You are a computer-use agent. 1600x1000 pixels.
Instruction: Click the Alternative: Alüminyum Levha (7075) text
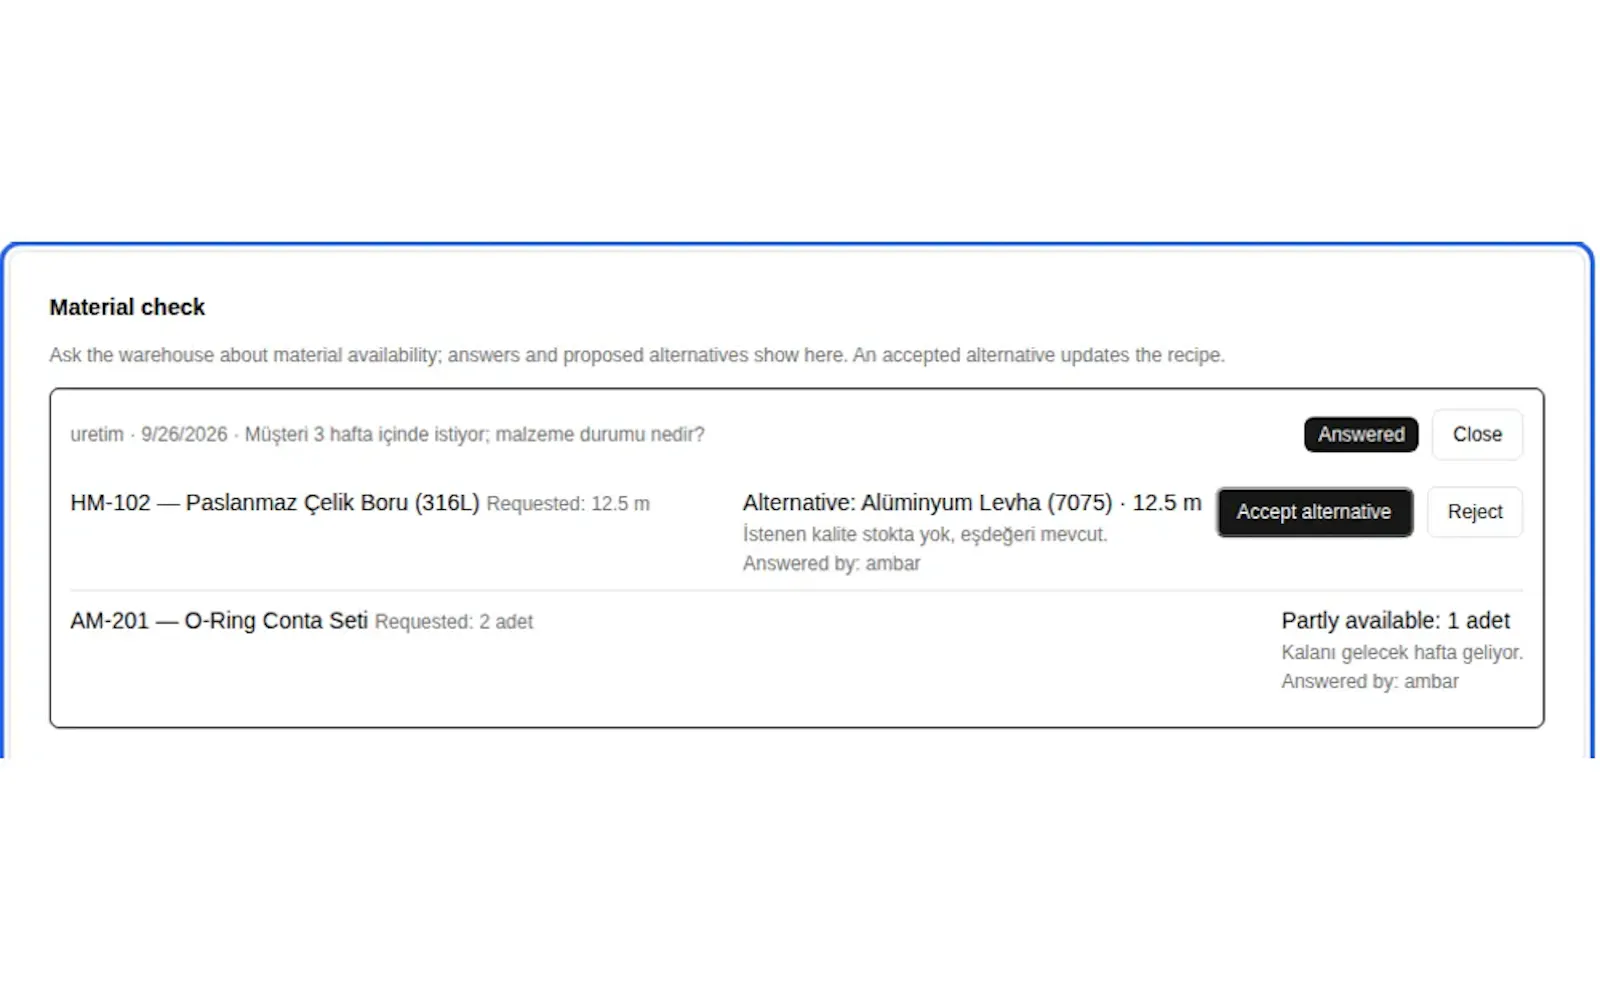click(972, 503)
